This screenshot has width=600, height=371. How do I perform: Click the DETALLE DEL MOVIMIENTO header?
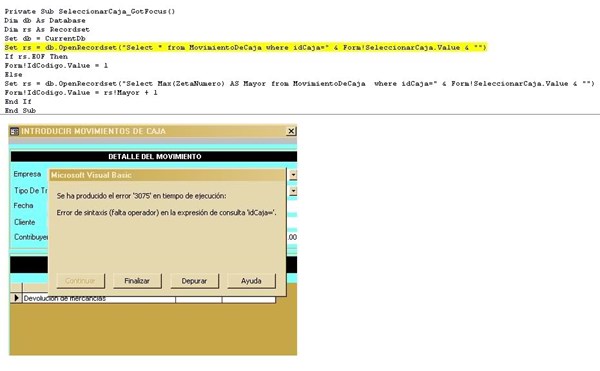pyautogui.click(x=154, y=156)
